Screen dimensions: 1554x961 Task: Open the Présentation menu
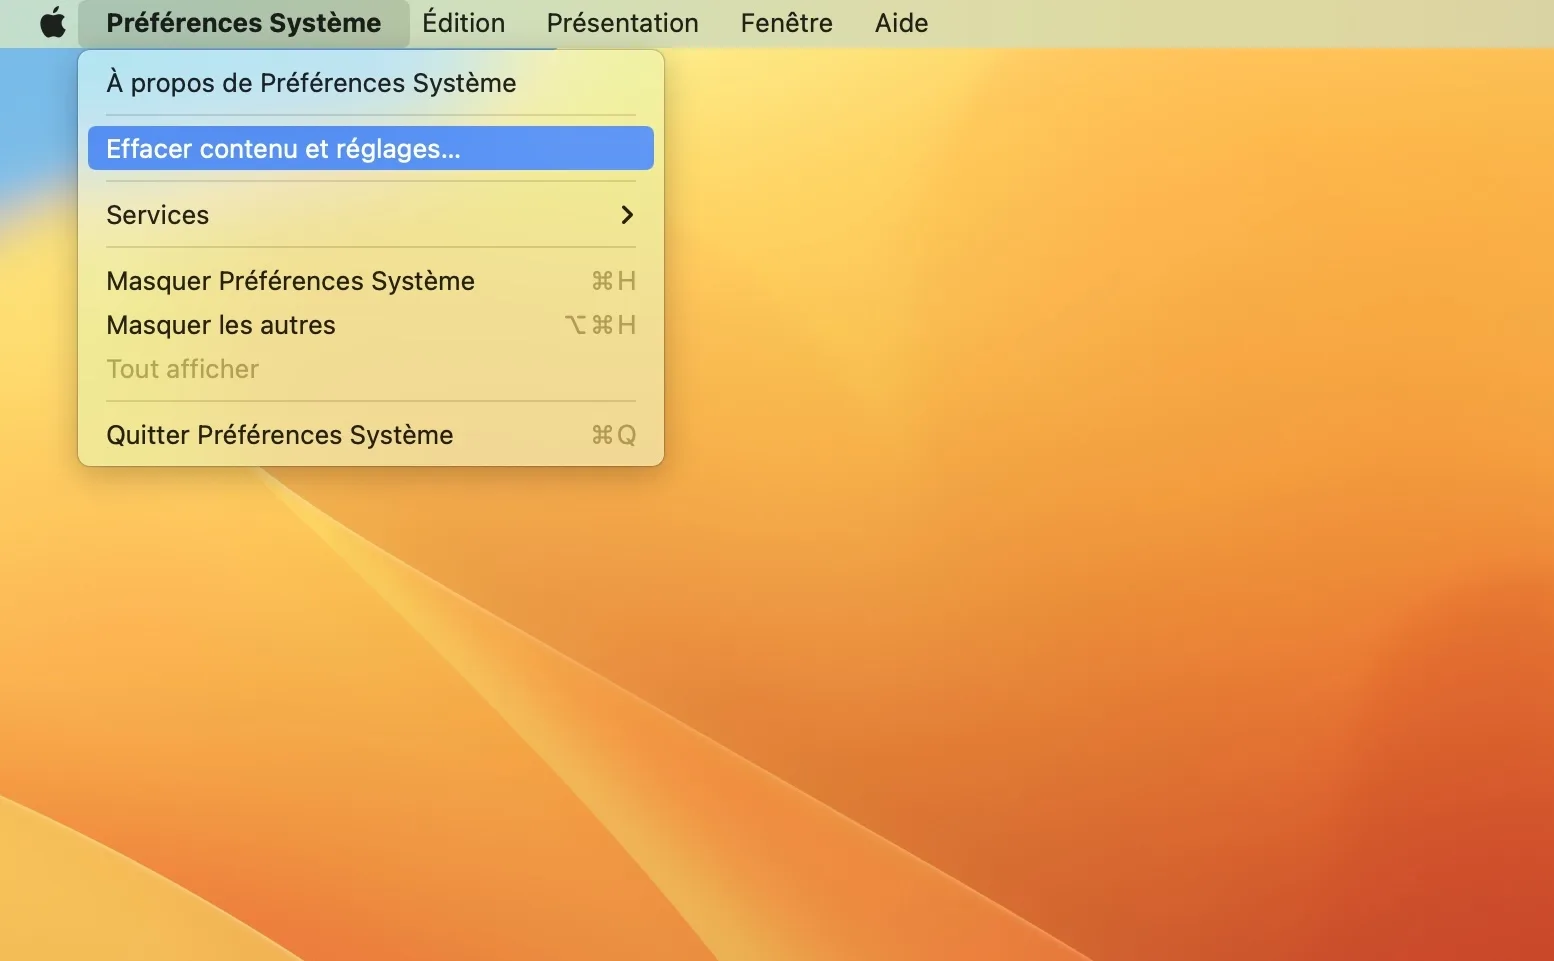tap(622, 23)
